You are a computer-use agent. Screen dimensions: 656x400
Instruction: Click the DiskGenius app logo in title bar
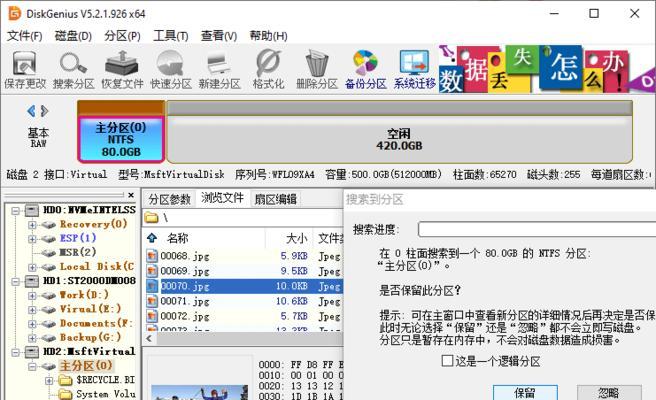(x=14, y=13)
